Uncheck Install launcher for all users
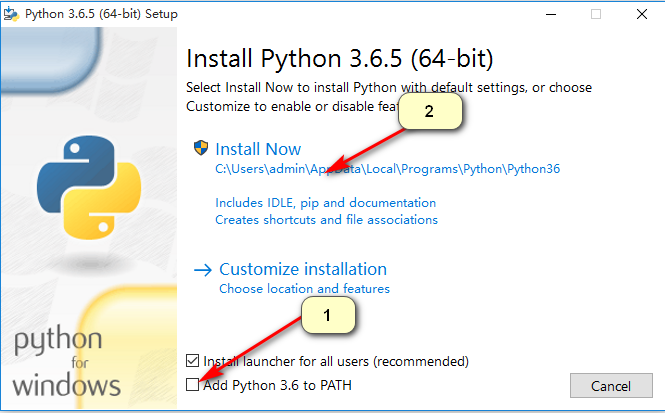 (x=193, y=361)
